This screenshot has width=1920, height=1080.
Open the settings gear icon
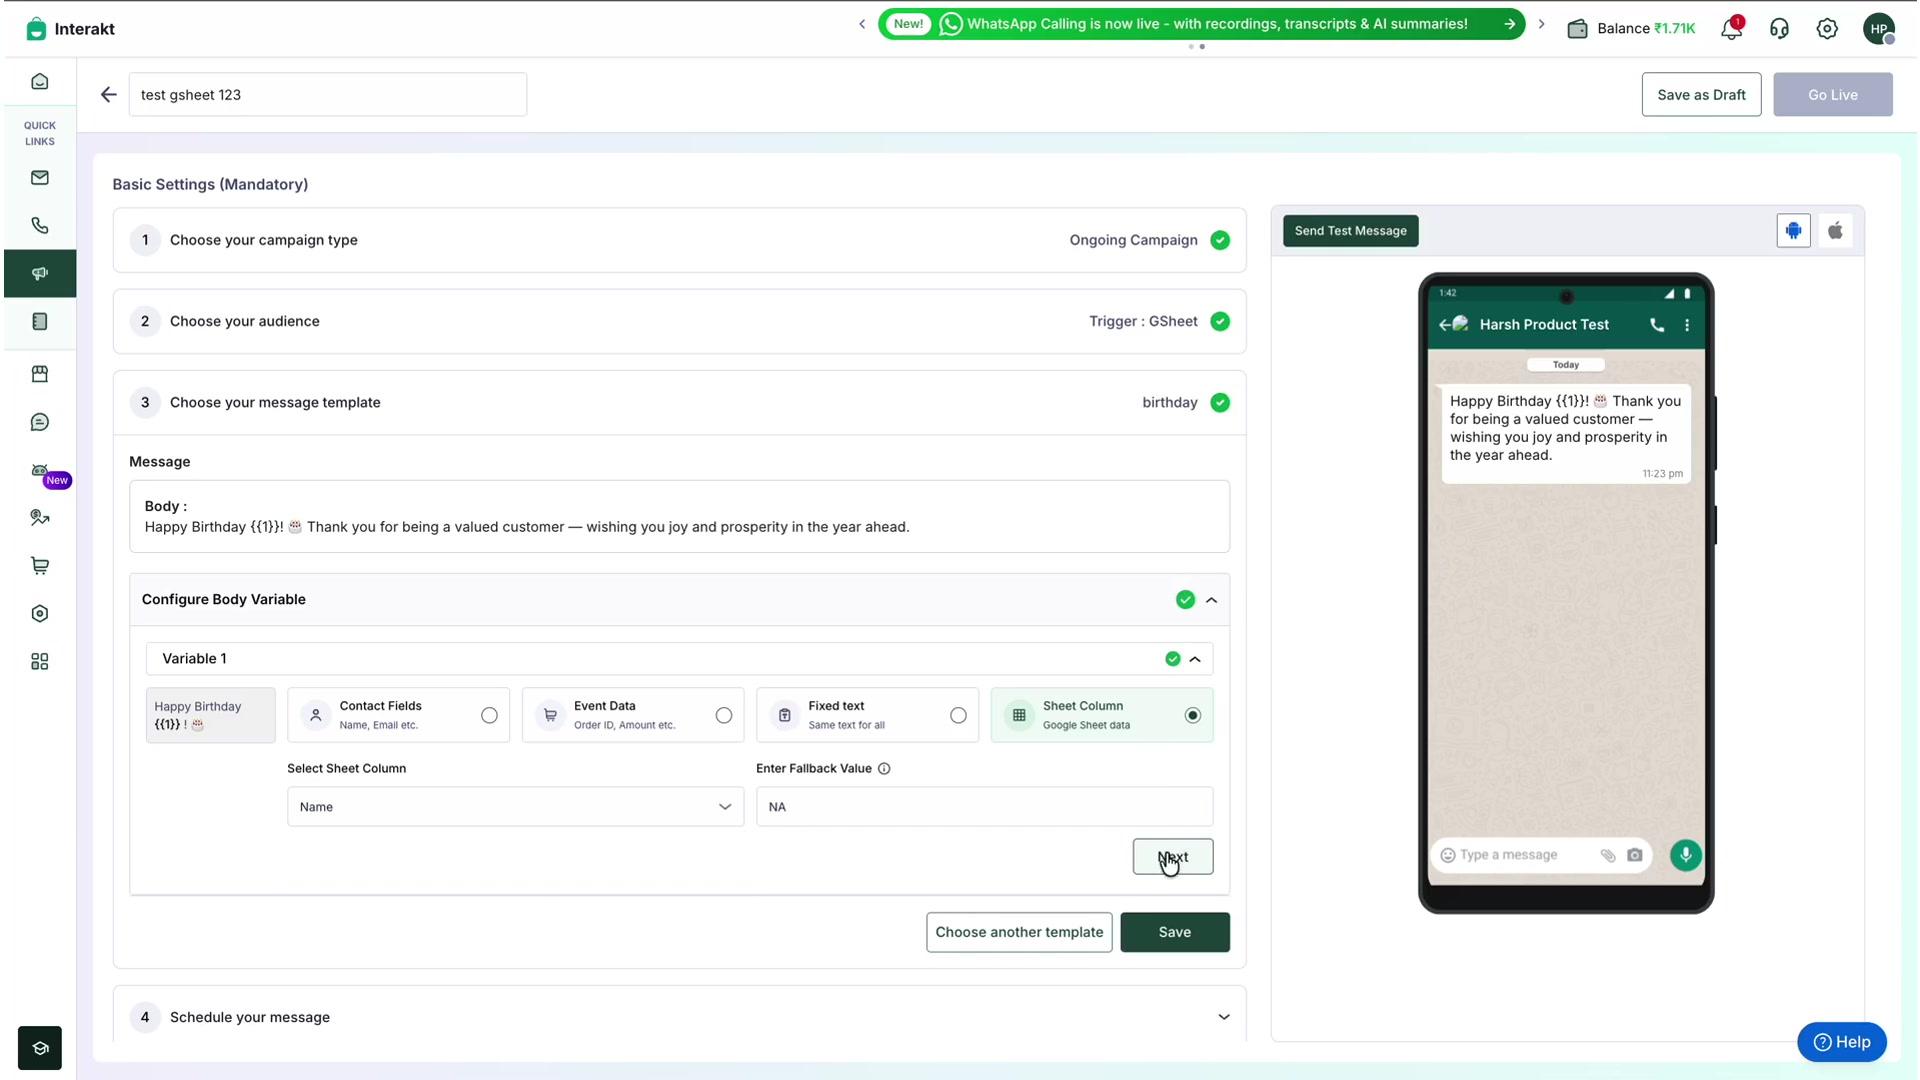1827,29
